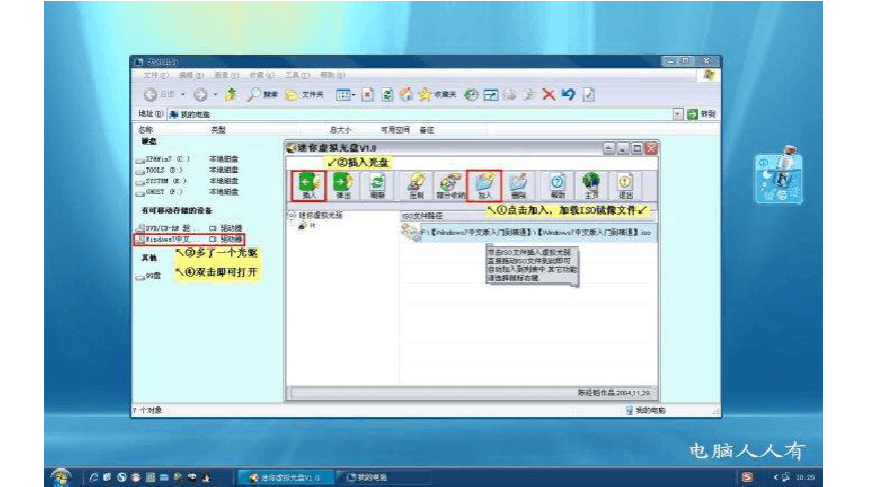893x487 pixels.
Task: Select the GHOST (F:) drive
Action: pos(159,192)
